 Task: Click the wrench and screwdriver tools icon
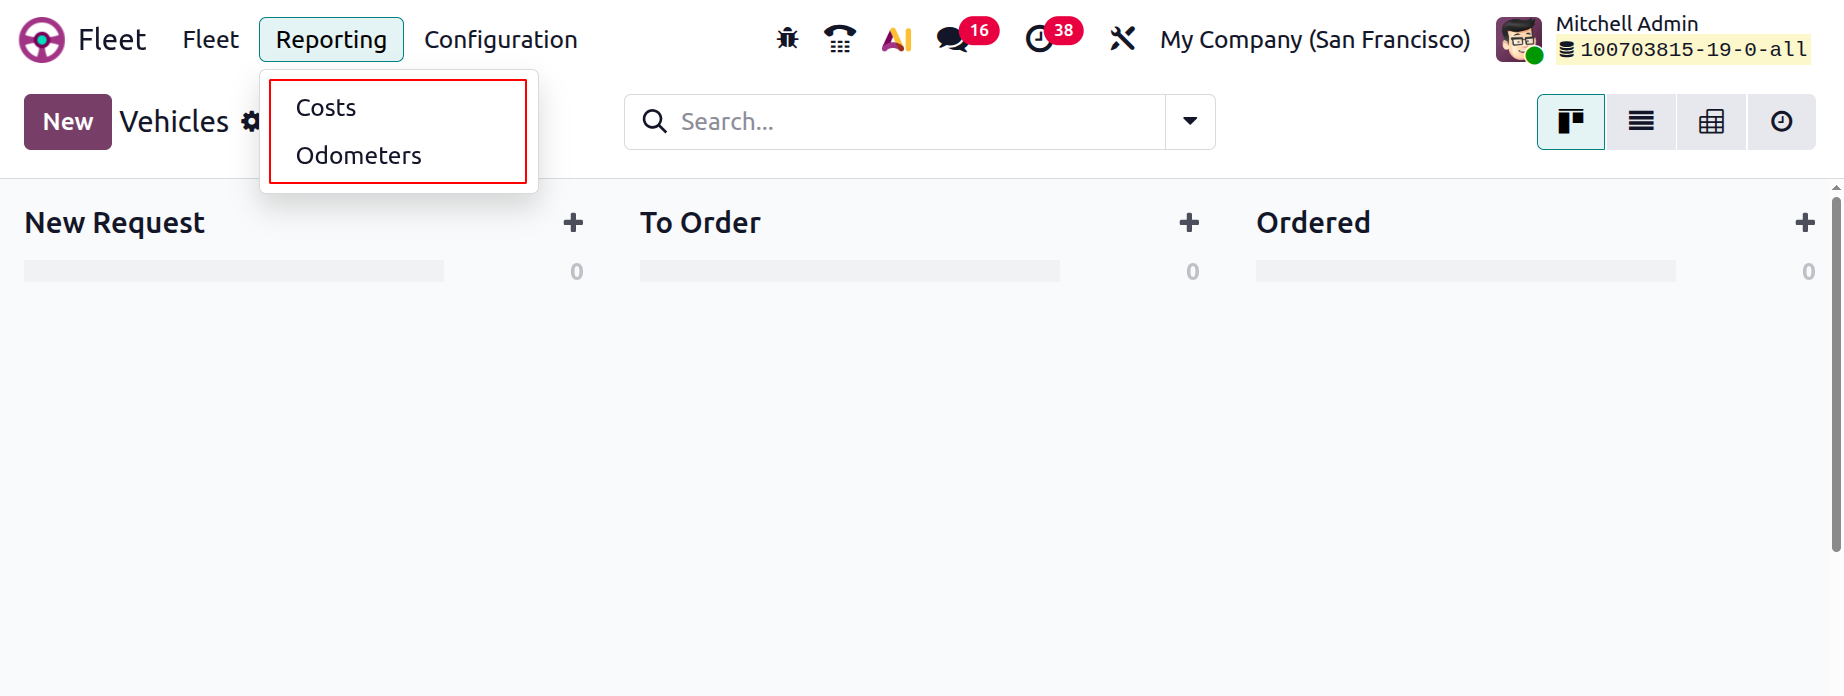click(1122, 39)
